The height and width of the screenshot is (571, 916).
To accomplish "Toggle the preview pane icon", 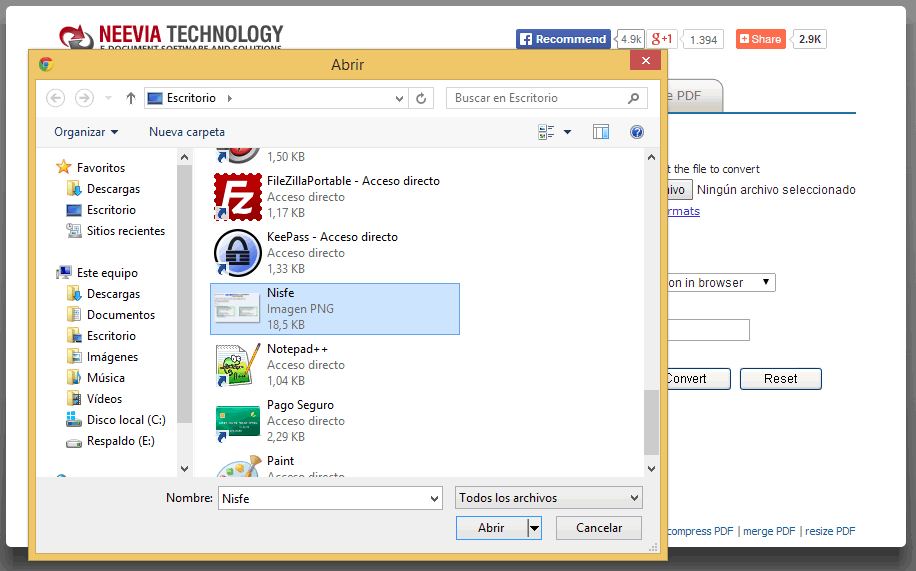I will coord(601,132).
